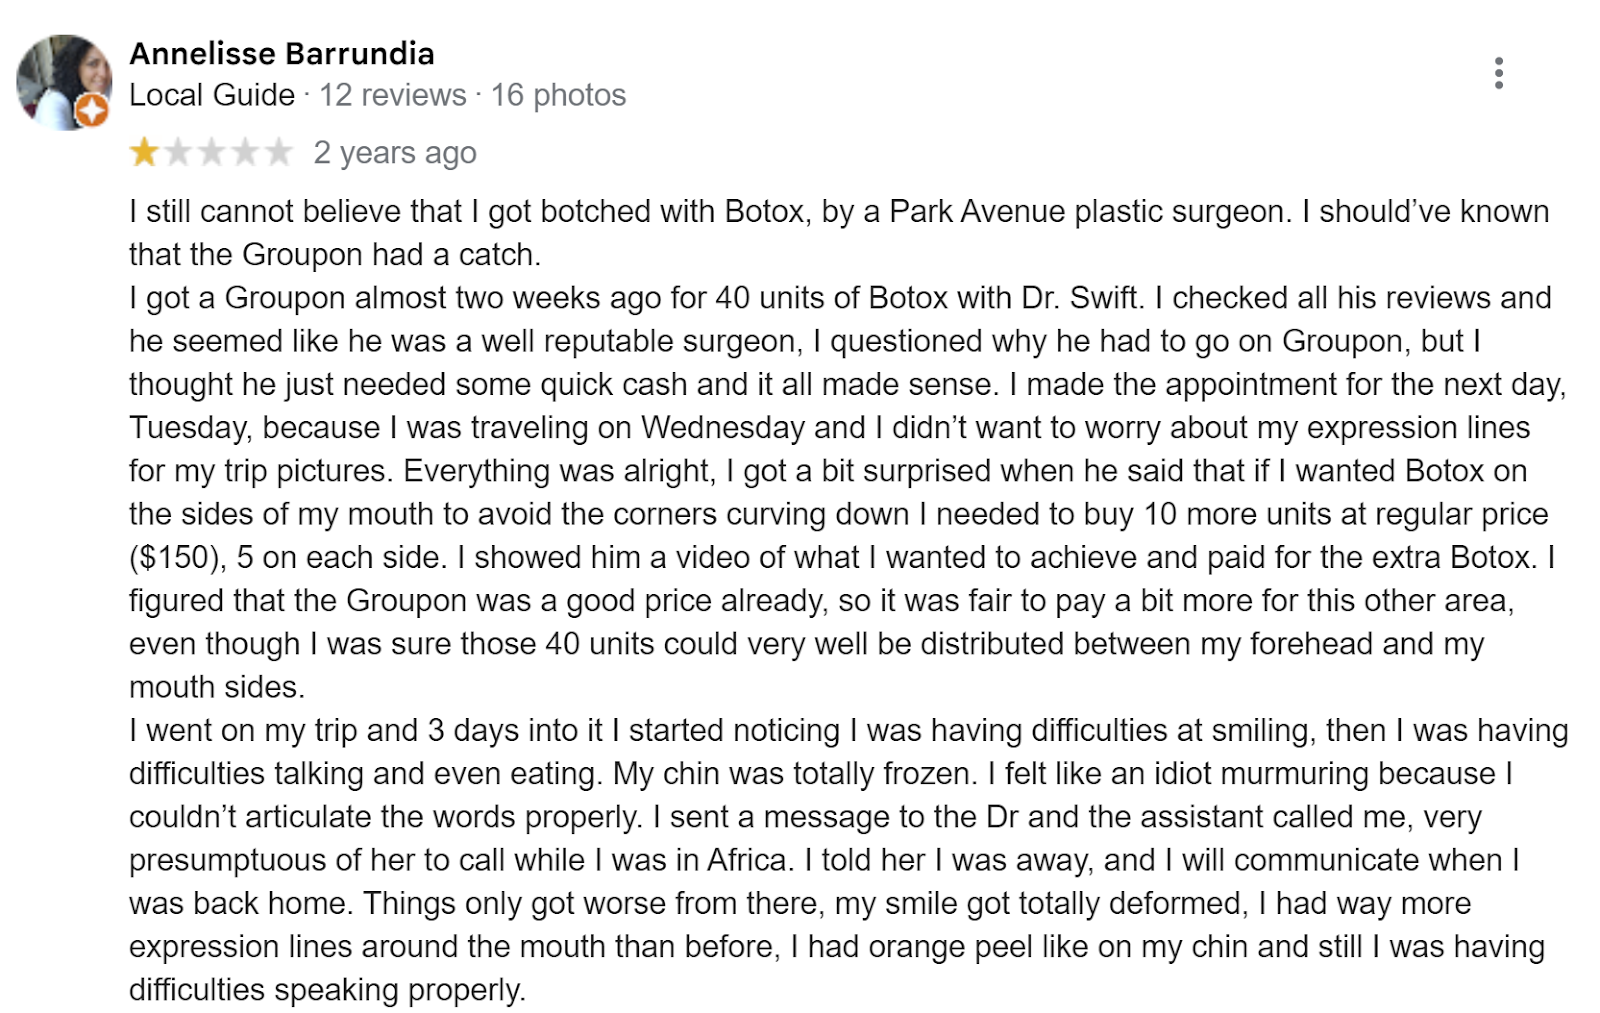View the reviewer's 16 photos
The height and width of the screenshot is (1013, 1600).
coord(558,95)
